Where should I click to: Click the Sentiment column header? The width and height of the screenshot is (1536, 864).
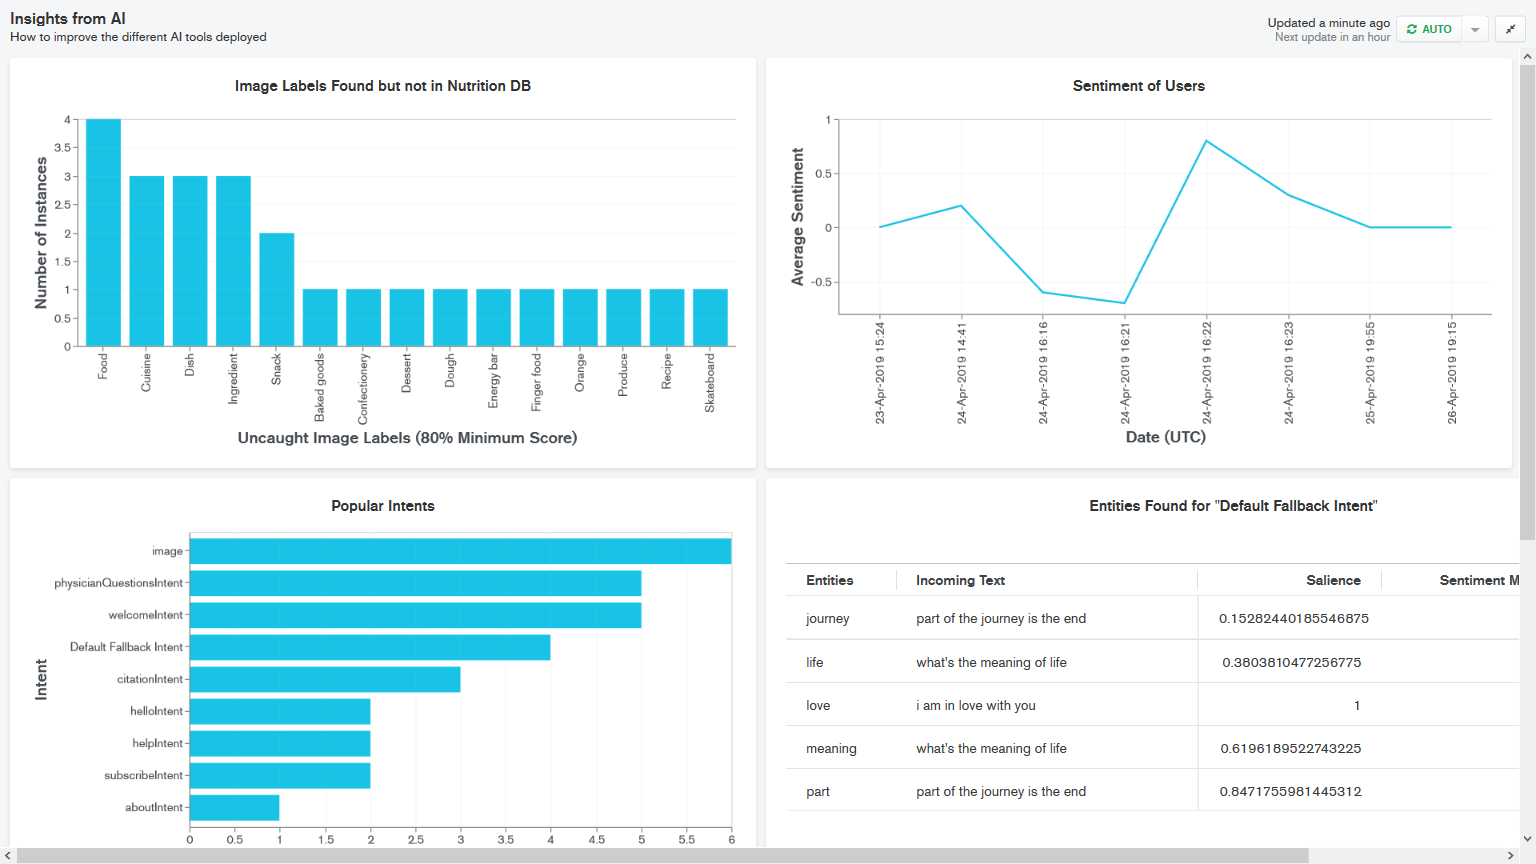pyautogui.click(x=1479, y=580)
